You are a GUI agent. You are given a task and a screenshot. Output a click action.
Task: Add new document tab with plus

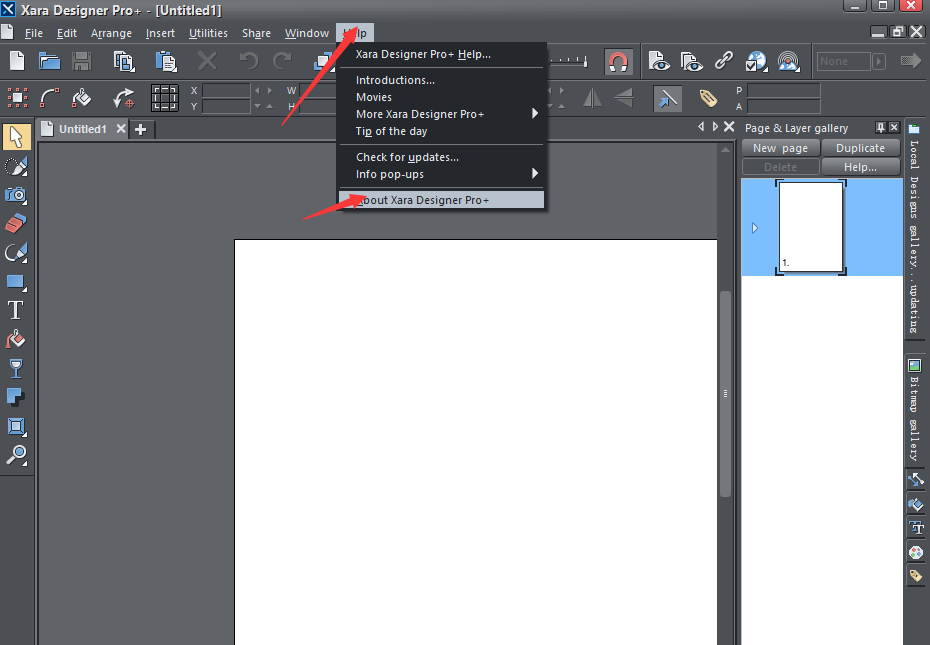141,129
